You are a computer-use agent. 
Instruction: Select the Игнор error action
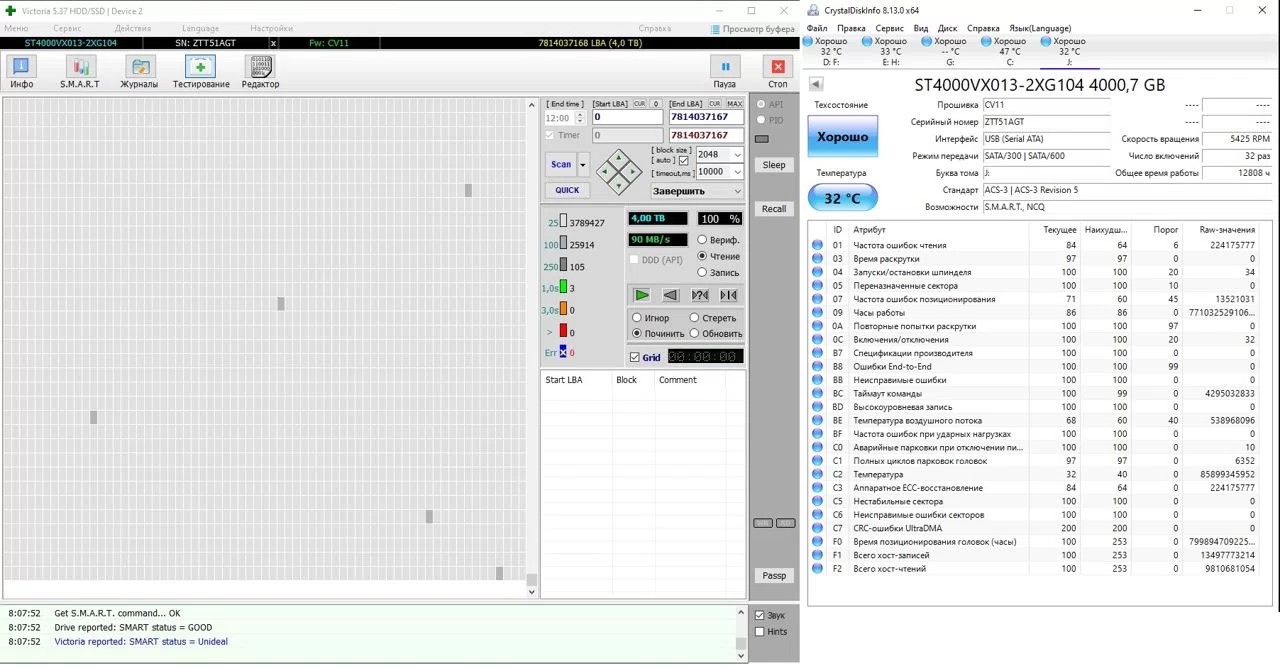[650, 318]
